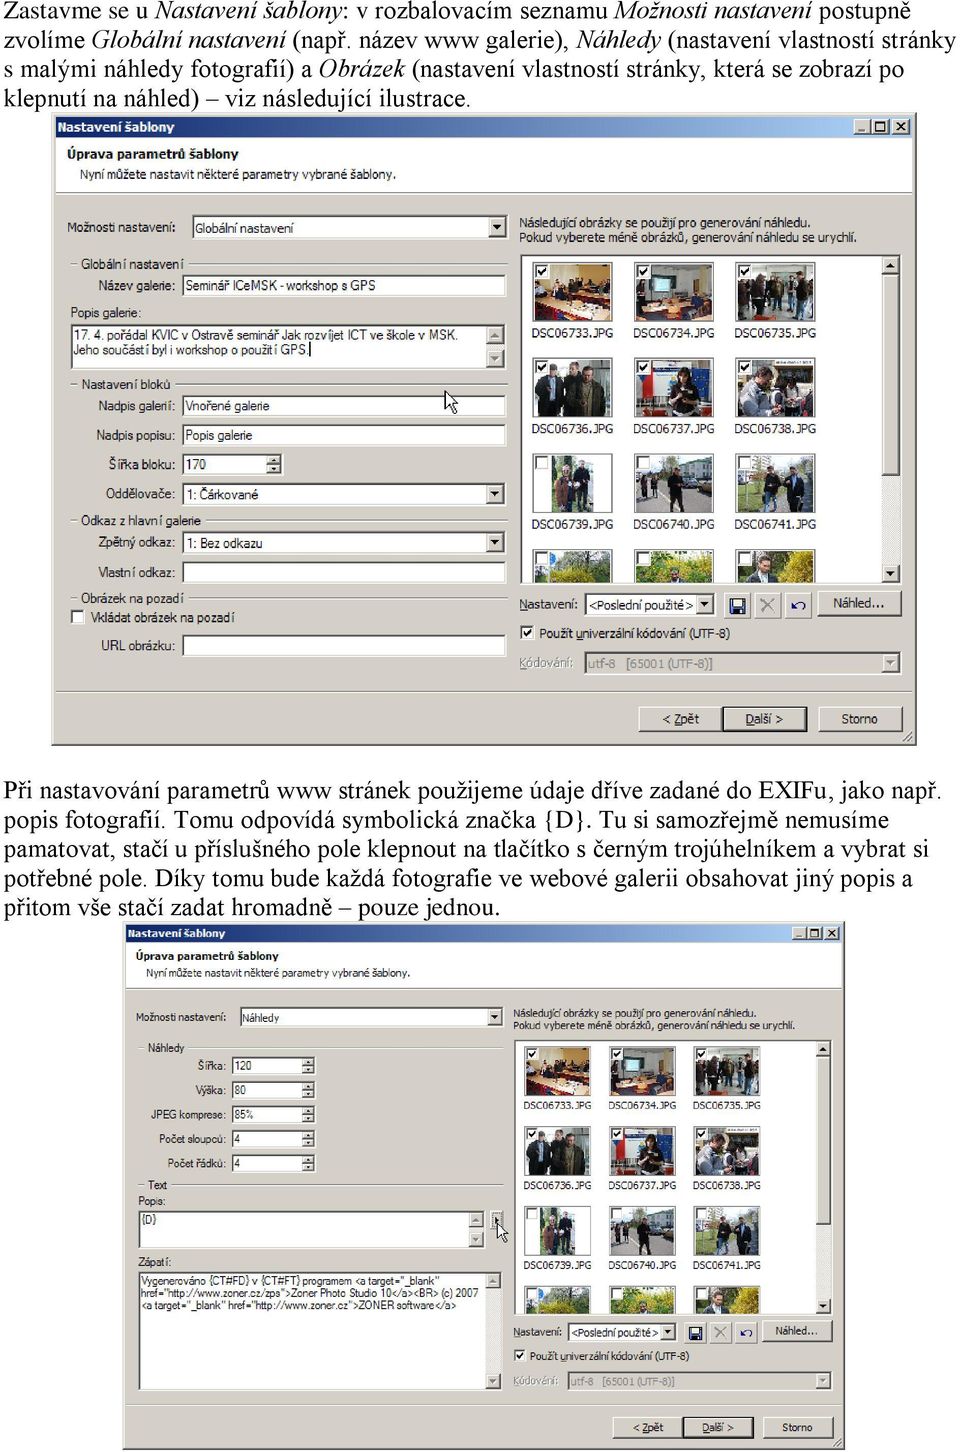Toggle UTF-8 checkbox in Globální nastavení dialog
This screenshot has width=960, height=1452.
click(527, 633)
